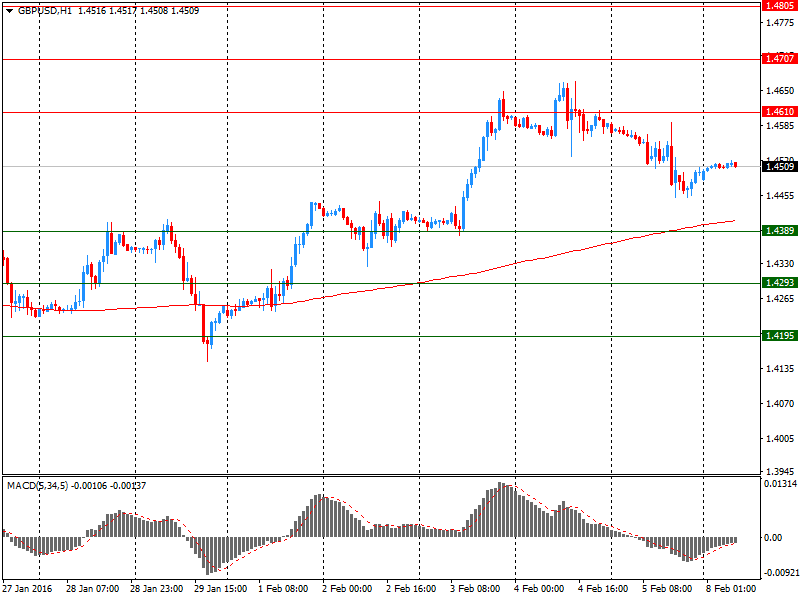The width and height of the screenshot is (800, 600).
Task: Select the 1.4389 green support label
Action: 780,231
